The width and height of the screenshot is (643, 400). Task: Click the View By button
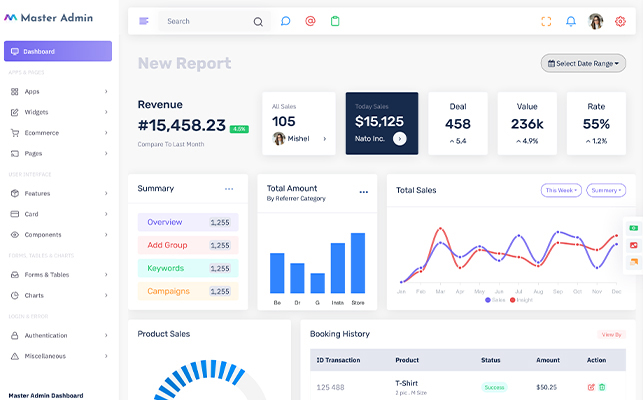[x=611, y=334]
